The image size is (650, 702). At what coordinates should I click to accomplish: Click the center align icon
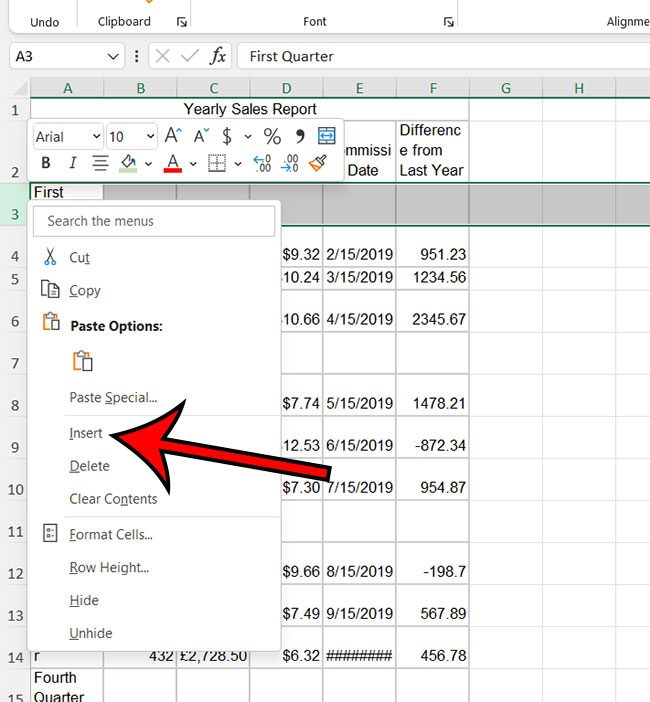[100, 163]
